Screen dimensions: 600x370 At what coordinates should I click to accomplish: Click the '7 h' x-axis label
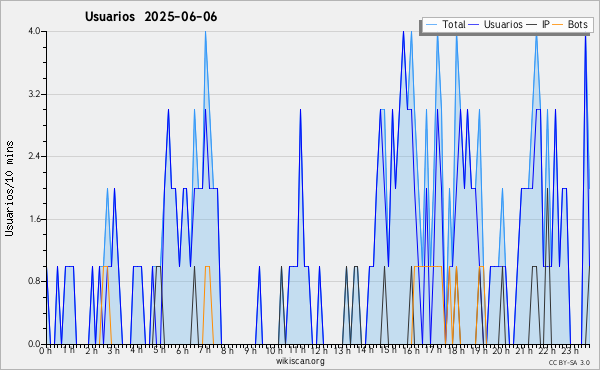coord(205,350)
